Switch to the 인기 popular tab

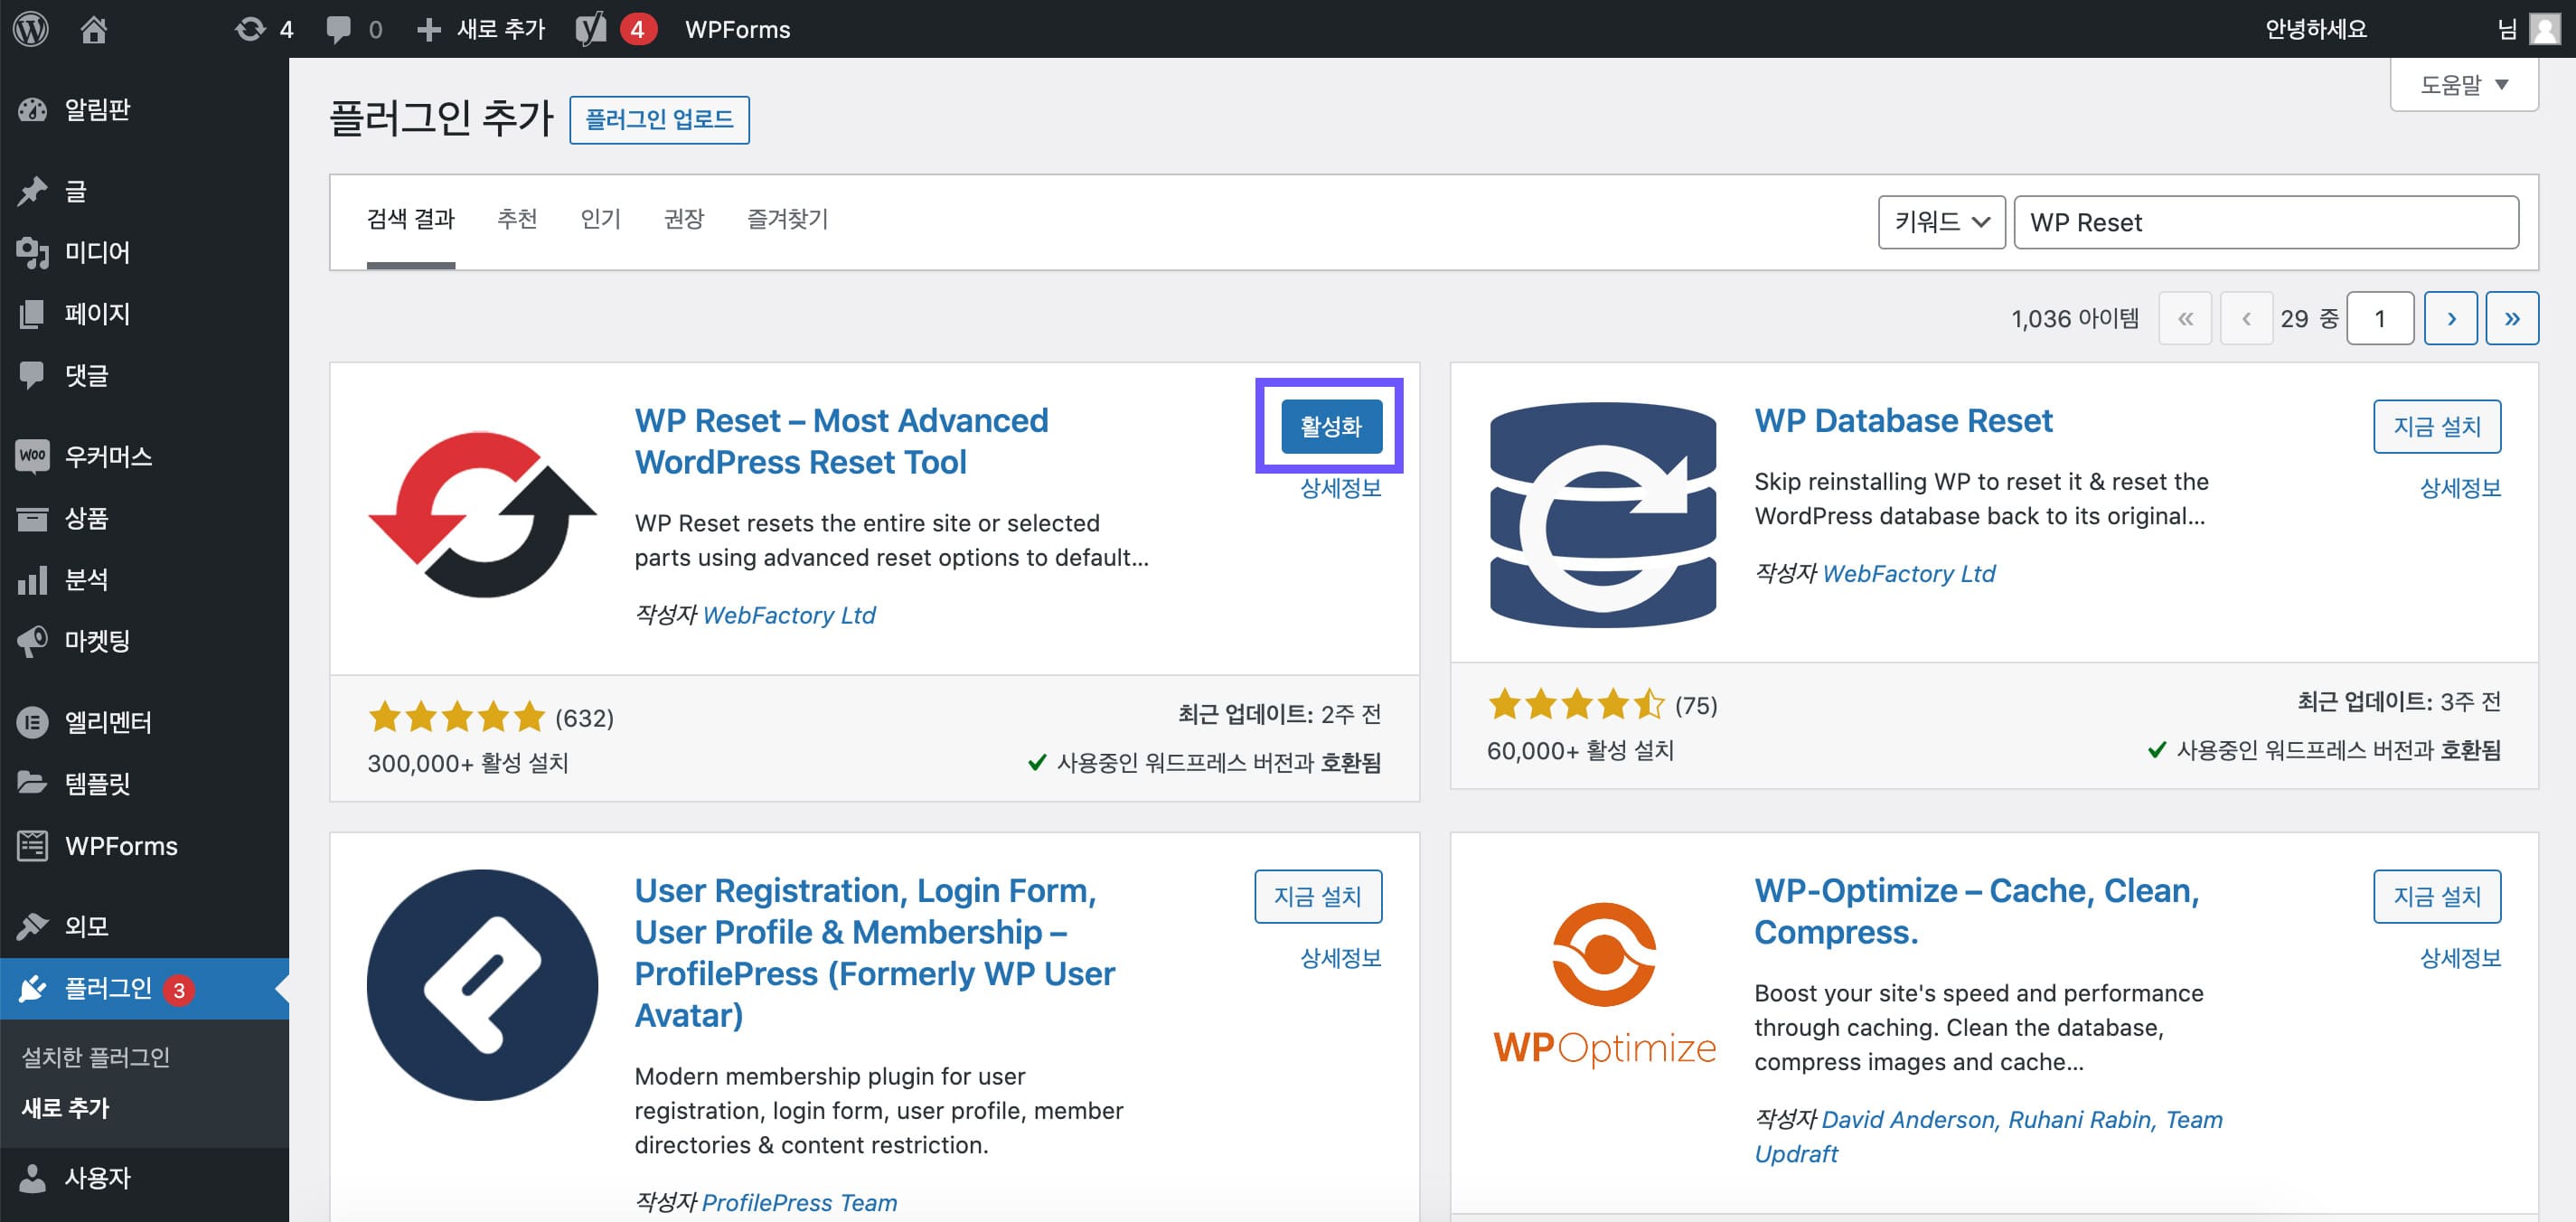point(600,219)
